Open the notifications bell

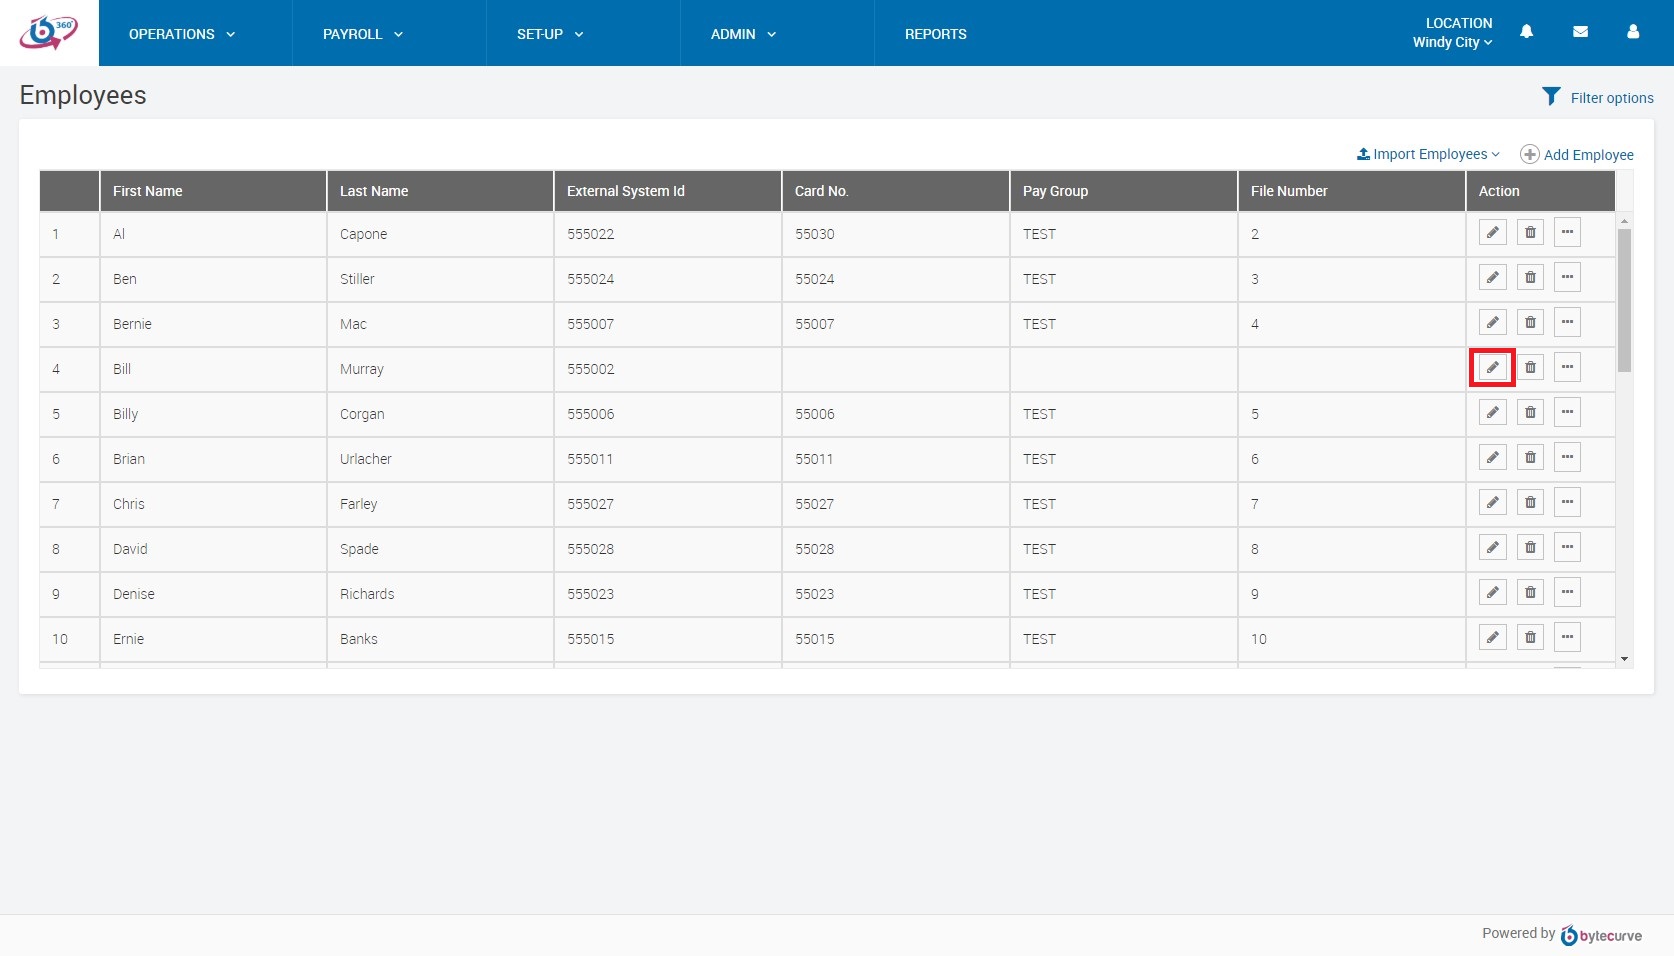coord(1526,32)
